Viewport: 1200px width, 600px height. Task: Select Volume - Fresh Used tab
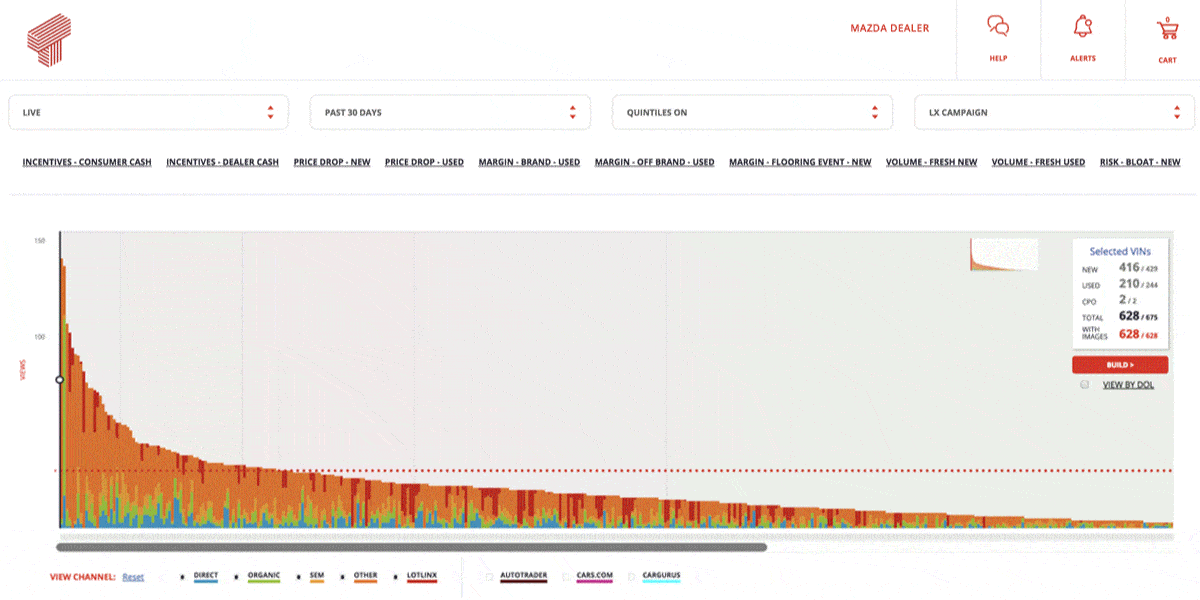coord(1038,162)
